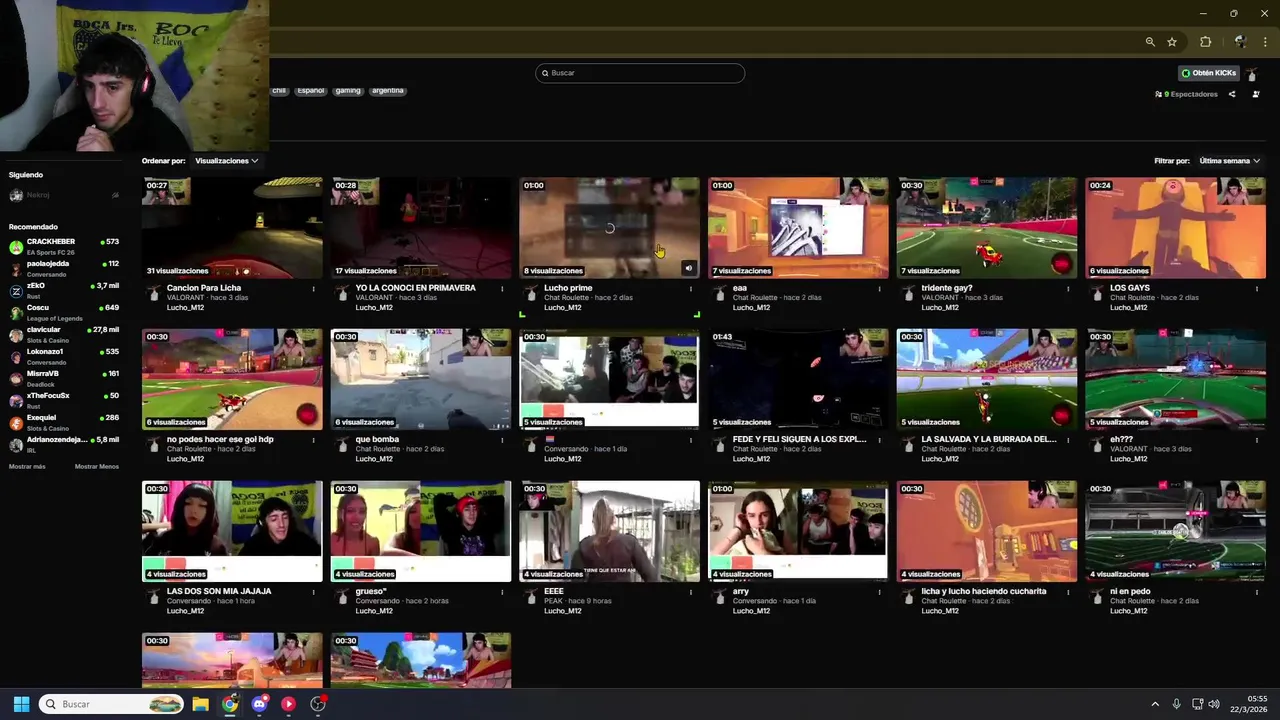Open paolaojedda channel in sidebar
Image resolution: width=1280 pixels, height=720 pixels.
click(x=64, y=268)
